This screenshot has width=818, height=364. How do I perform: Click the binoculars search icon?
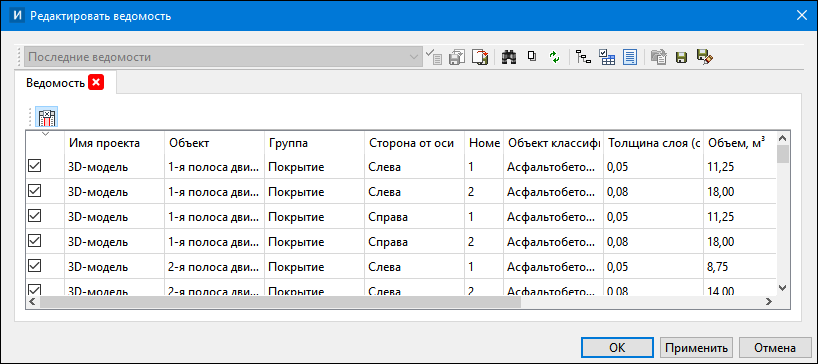click(509, 57)
